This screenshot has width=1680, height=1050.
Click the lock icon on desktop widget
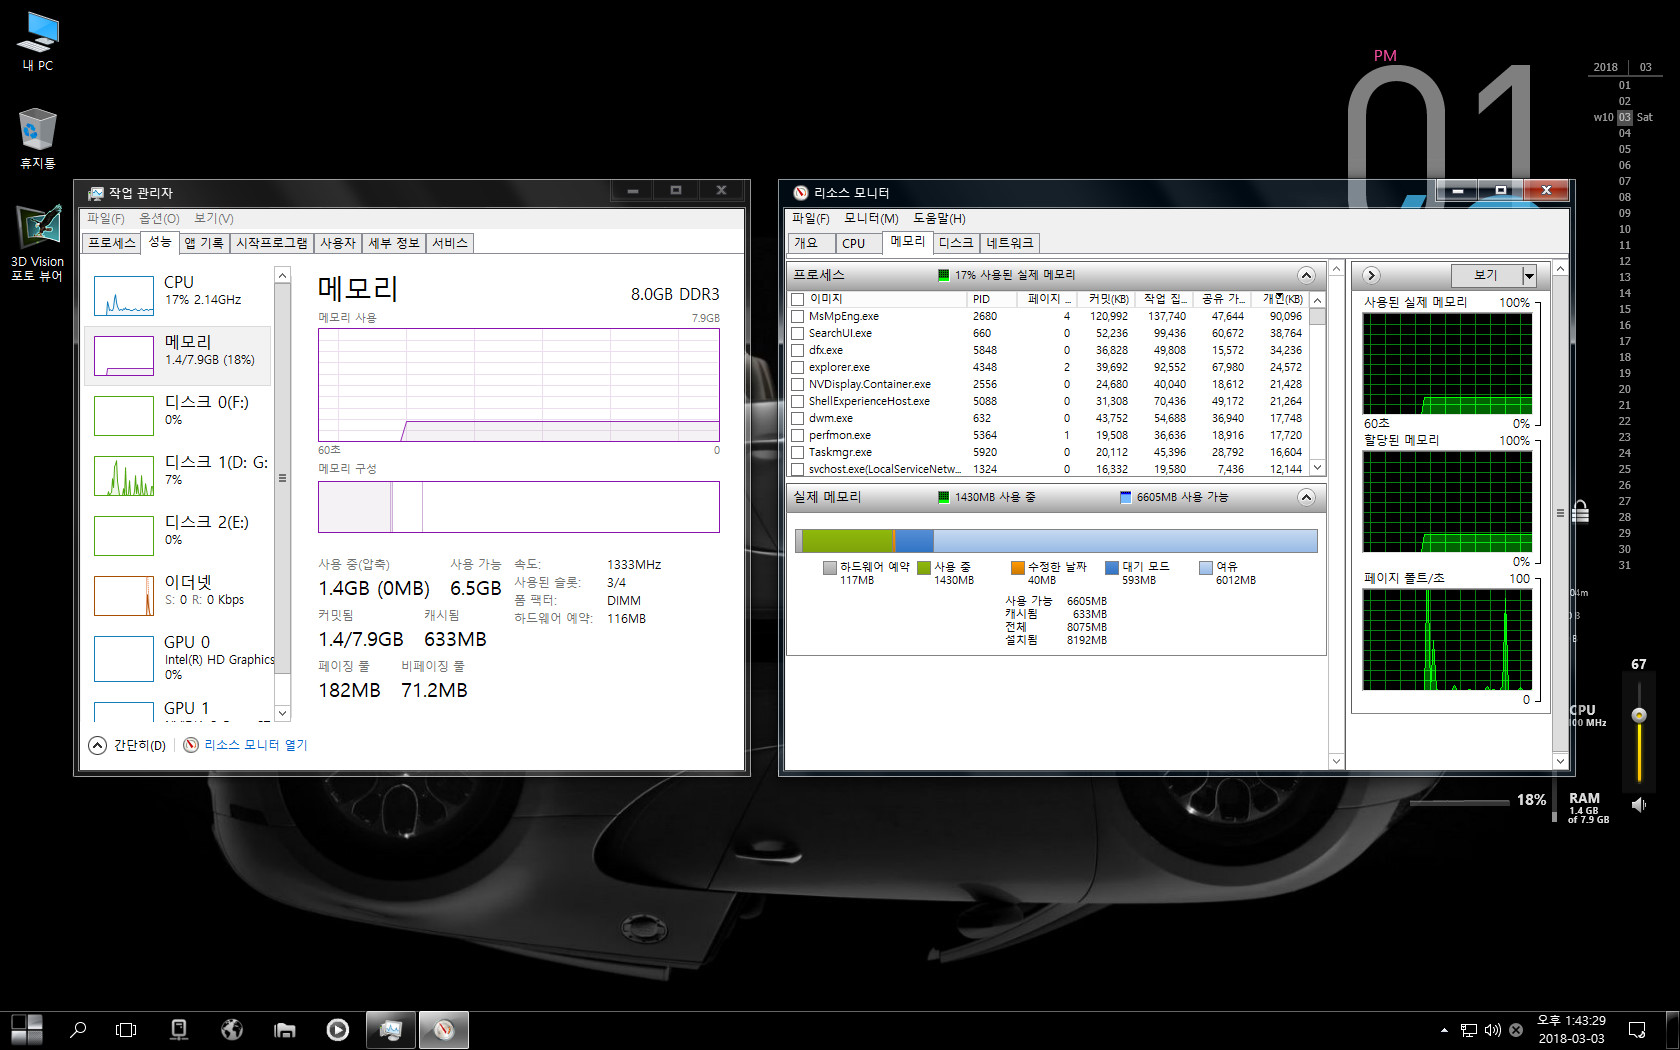click(1580, 512)
